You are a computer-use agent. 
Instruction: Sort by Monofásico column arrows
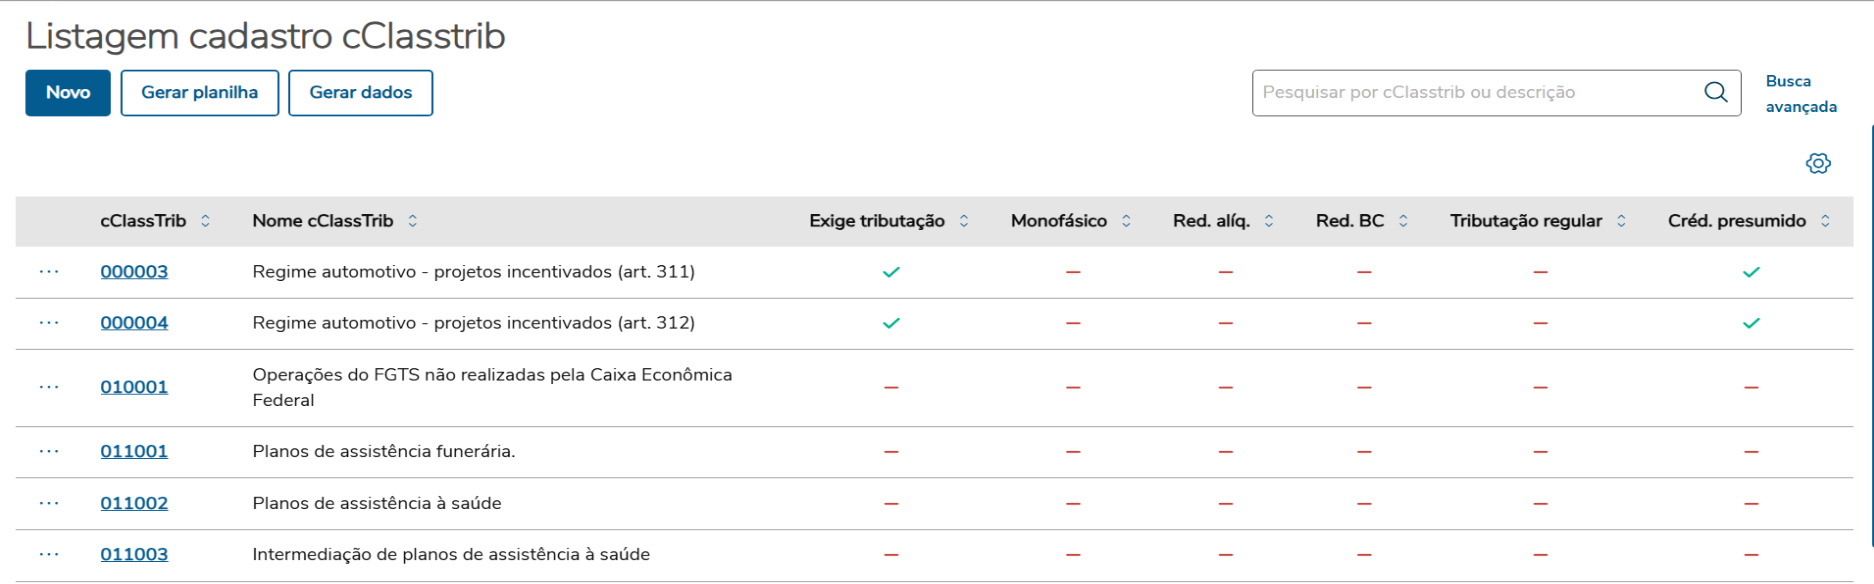[1126, 221]
